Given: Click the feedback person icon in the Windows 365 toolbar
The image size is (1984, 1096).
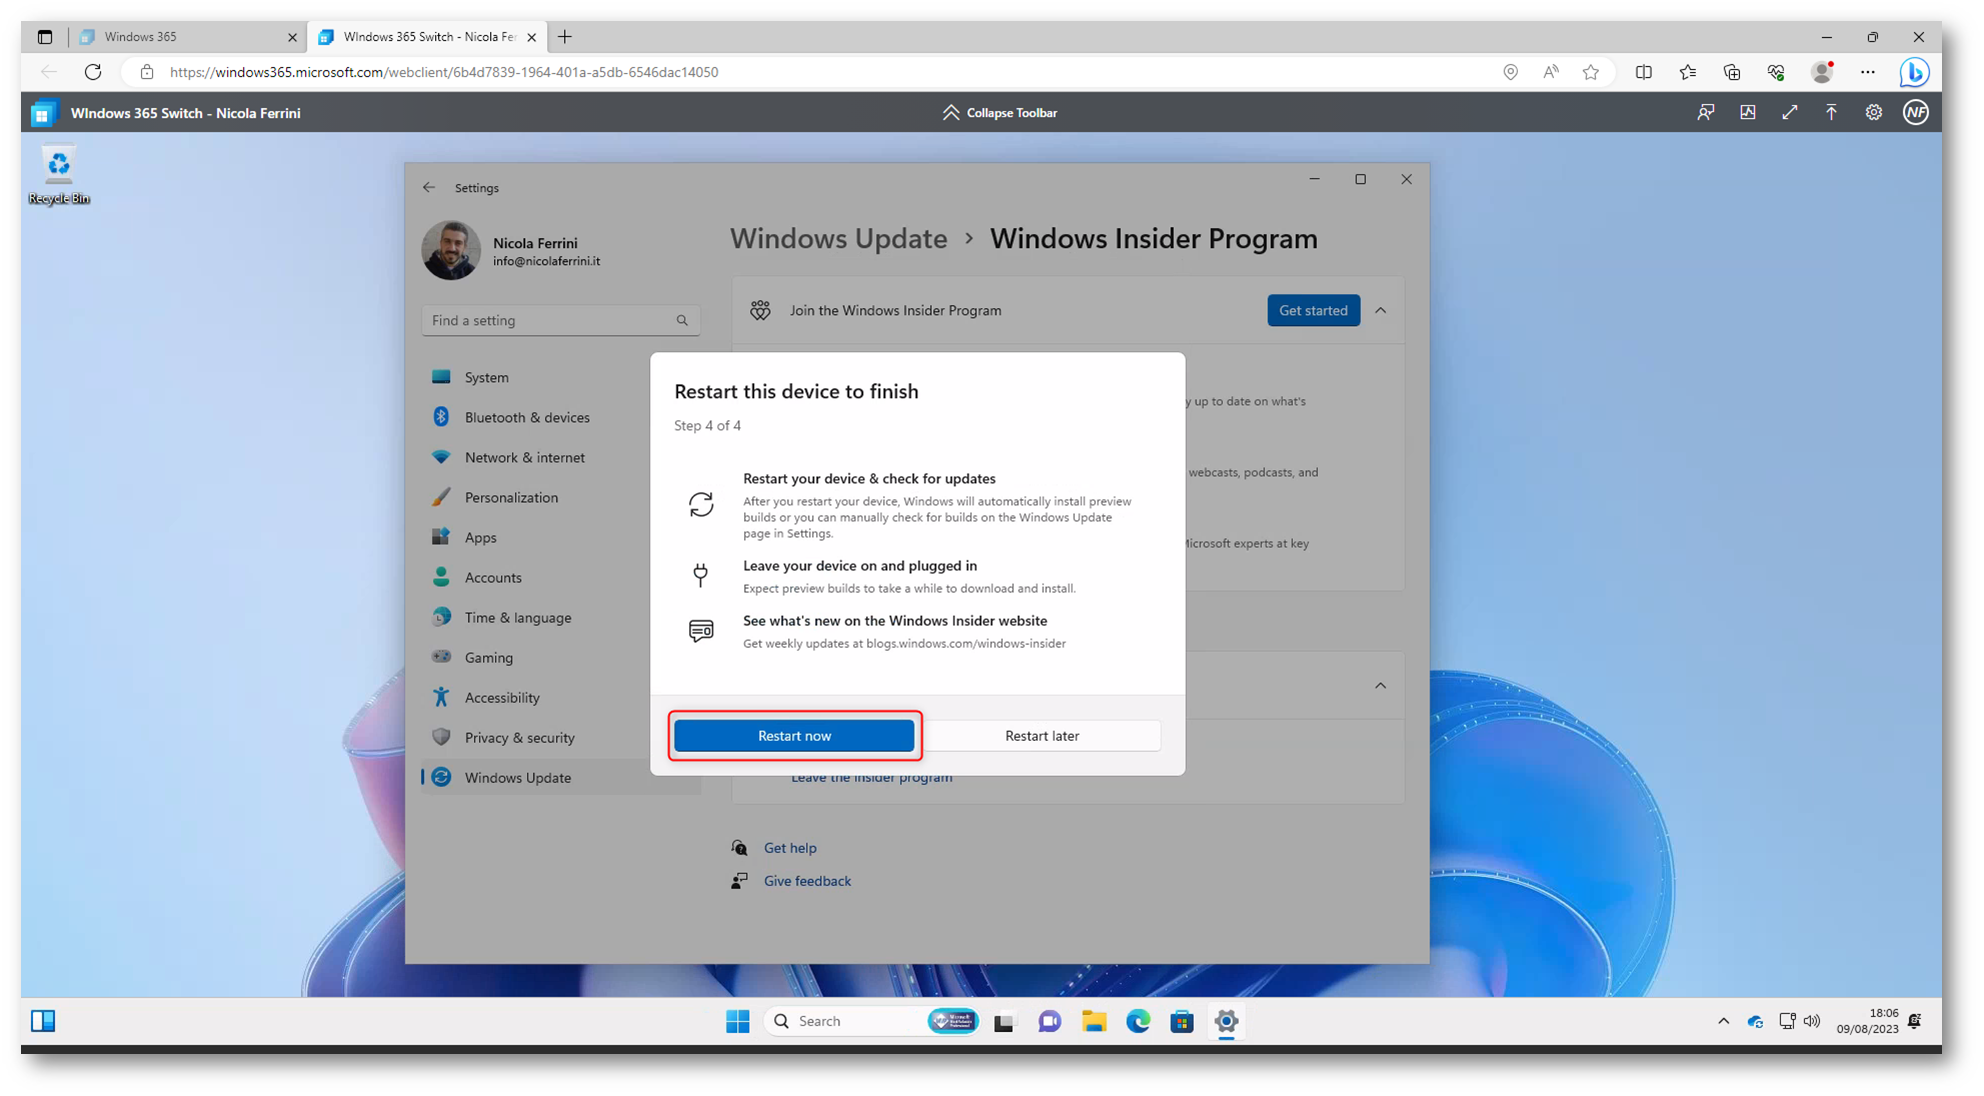Looking at the screenshot, I should (1705, 113).
